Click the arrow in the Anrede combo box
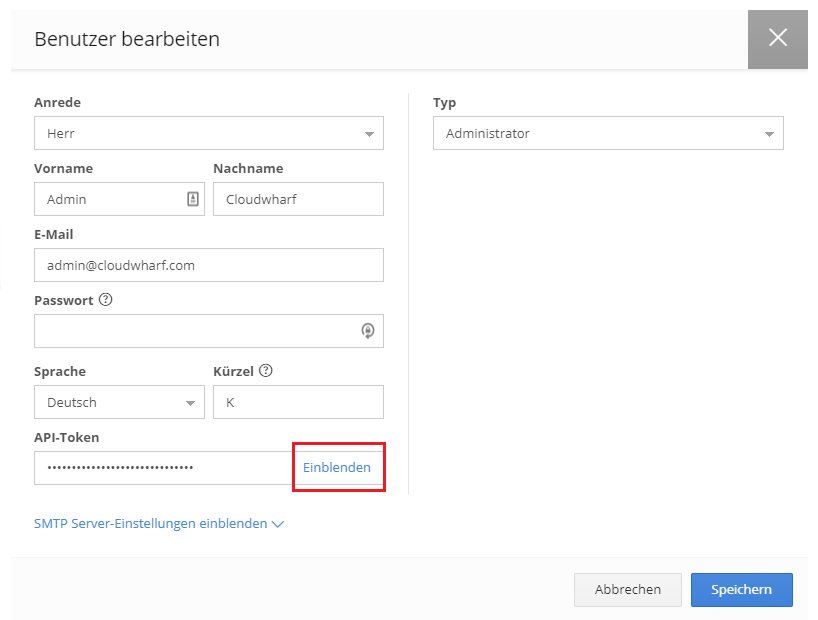This screenshot has height=620, width=818. point(368,134)
